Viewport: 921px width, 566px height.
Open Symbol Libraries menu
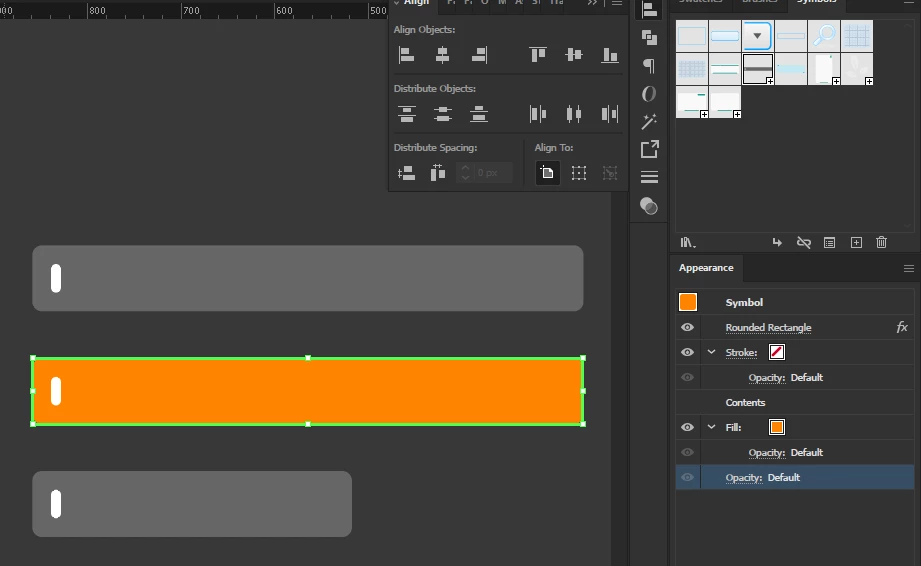tap(688, 242)
